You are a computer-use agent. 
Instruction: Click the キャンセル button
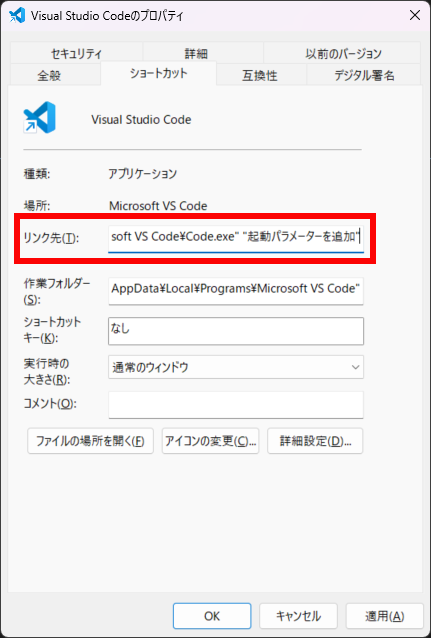pos(298,616)
